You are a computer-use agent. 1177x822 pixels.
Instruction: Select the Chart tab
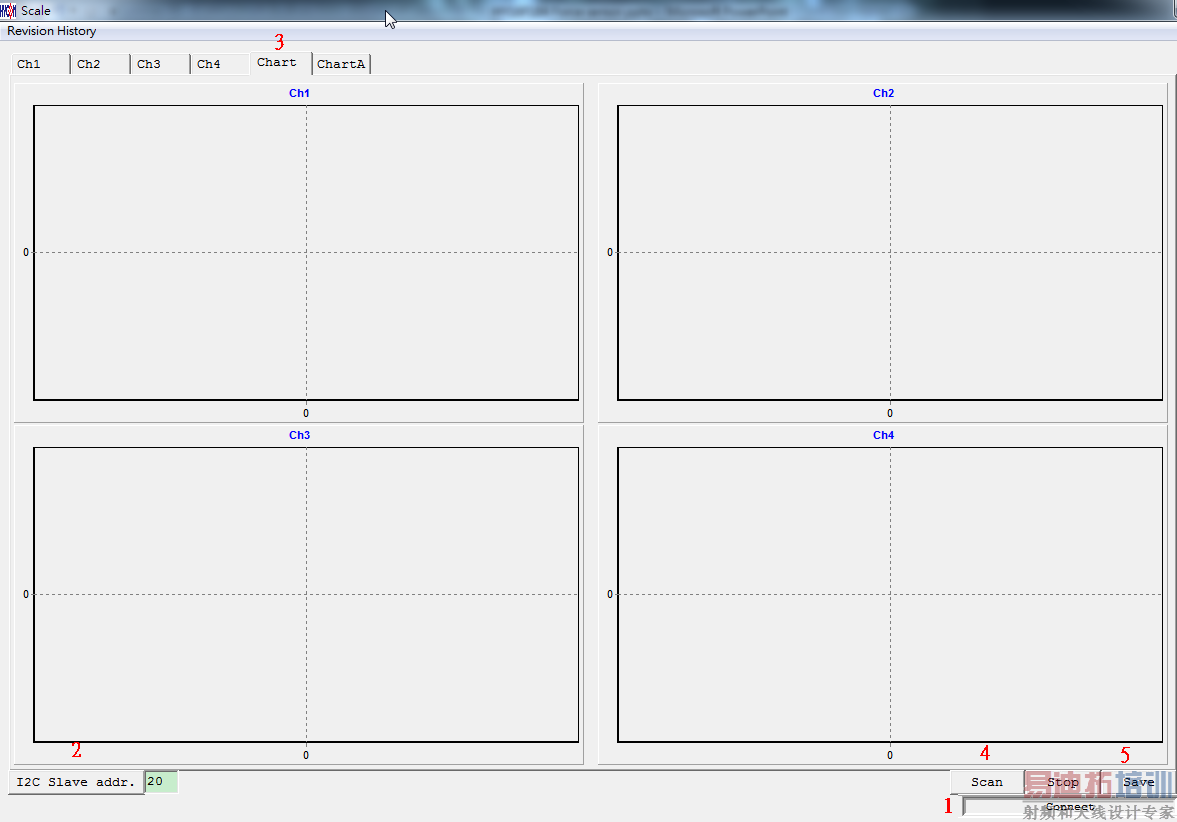tap(281, 62)
